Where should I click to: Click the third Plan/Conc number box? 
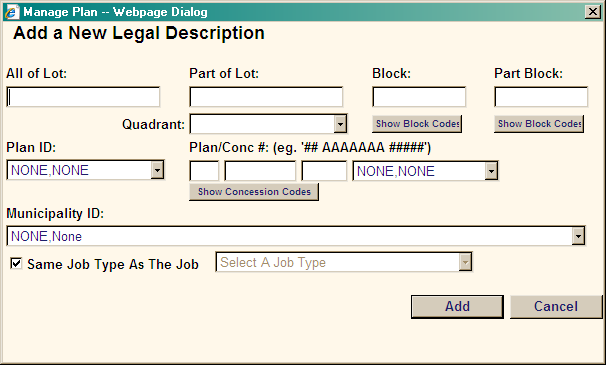(324, 171)
